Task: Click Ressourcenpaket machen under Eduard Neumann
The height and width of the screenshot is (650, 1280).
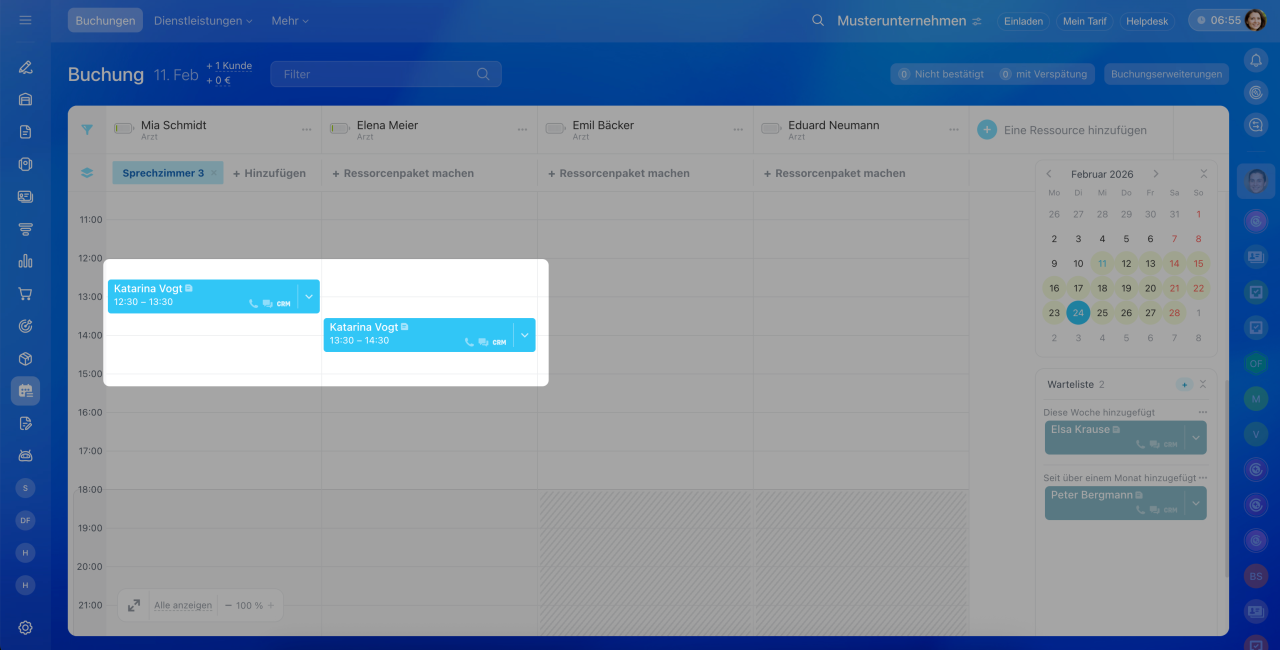Action: 834,173
